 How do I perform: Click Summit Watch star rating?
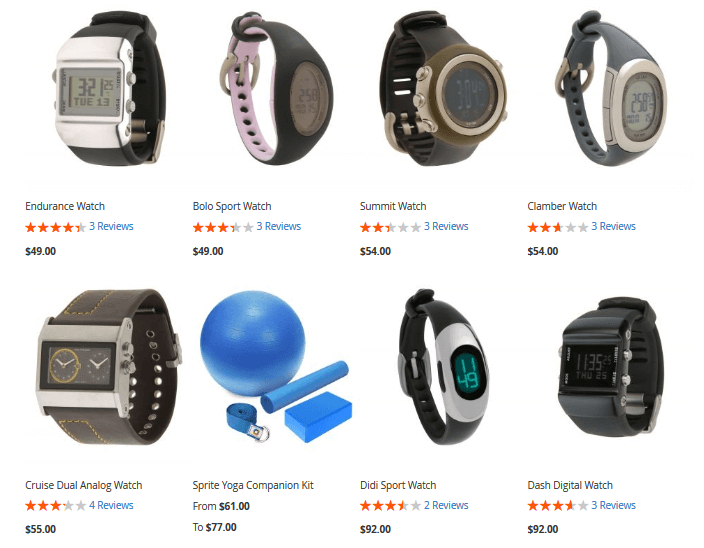(x=391, y=228)
